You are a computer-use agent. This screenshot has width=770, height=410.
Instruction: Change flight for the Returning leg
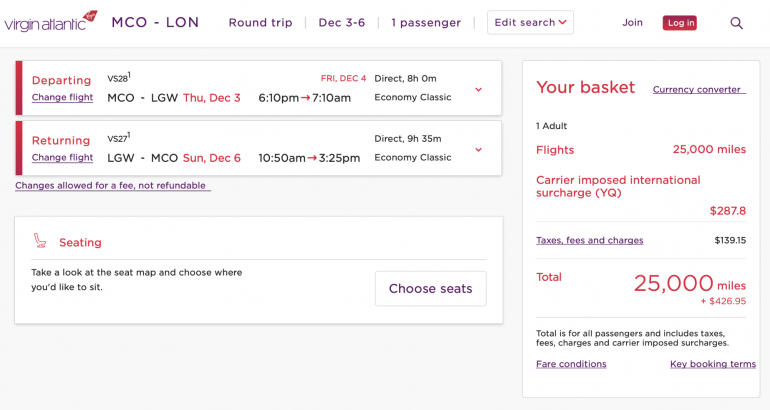62,157
